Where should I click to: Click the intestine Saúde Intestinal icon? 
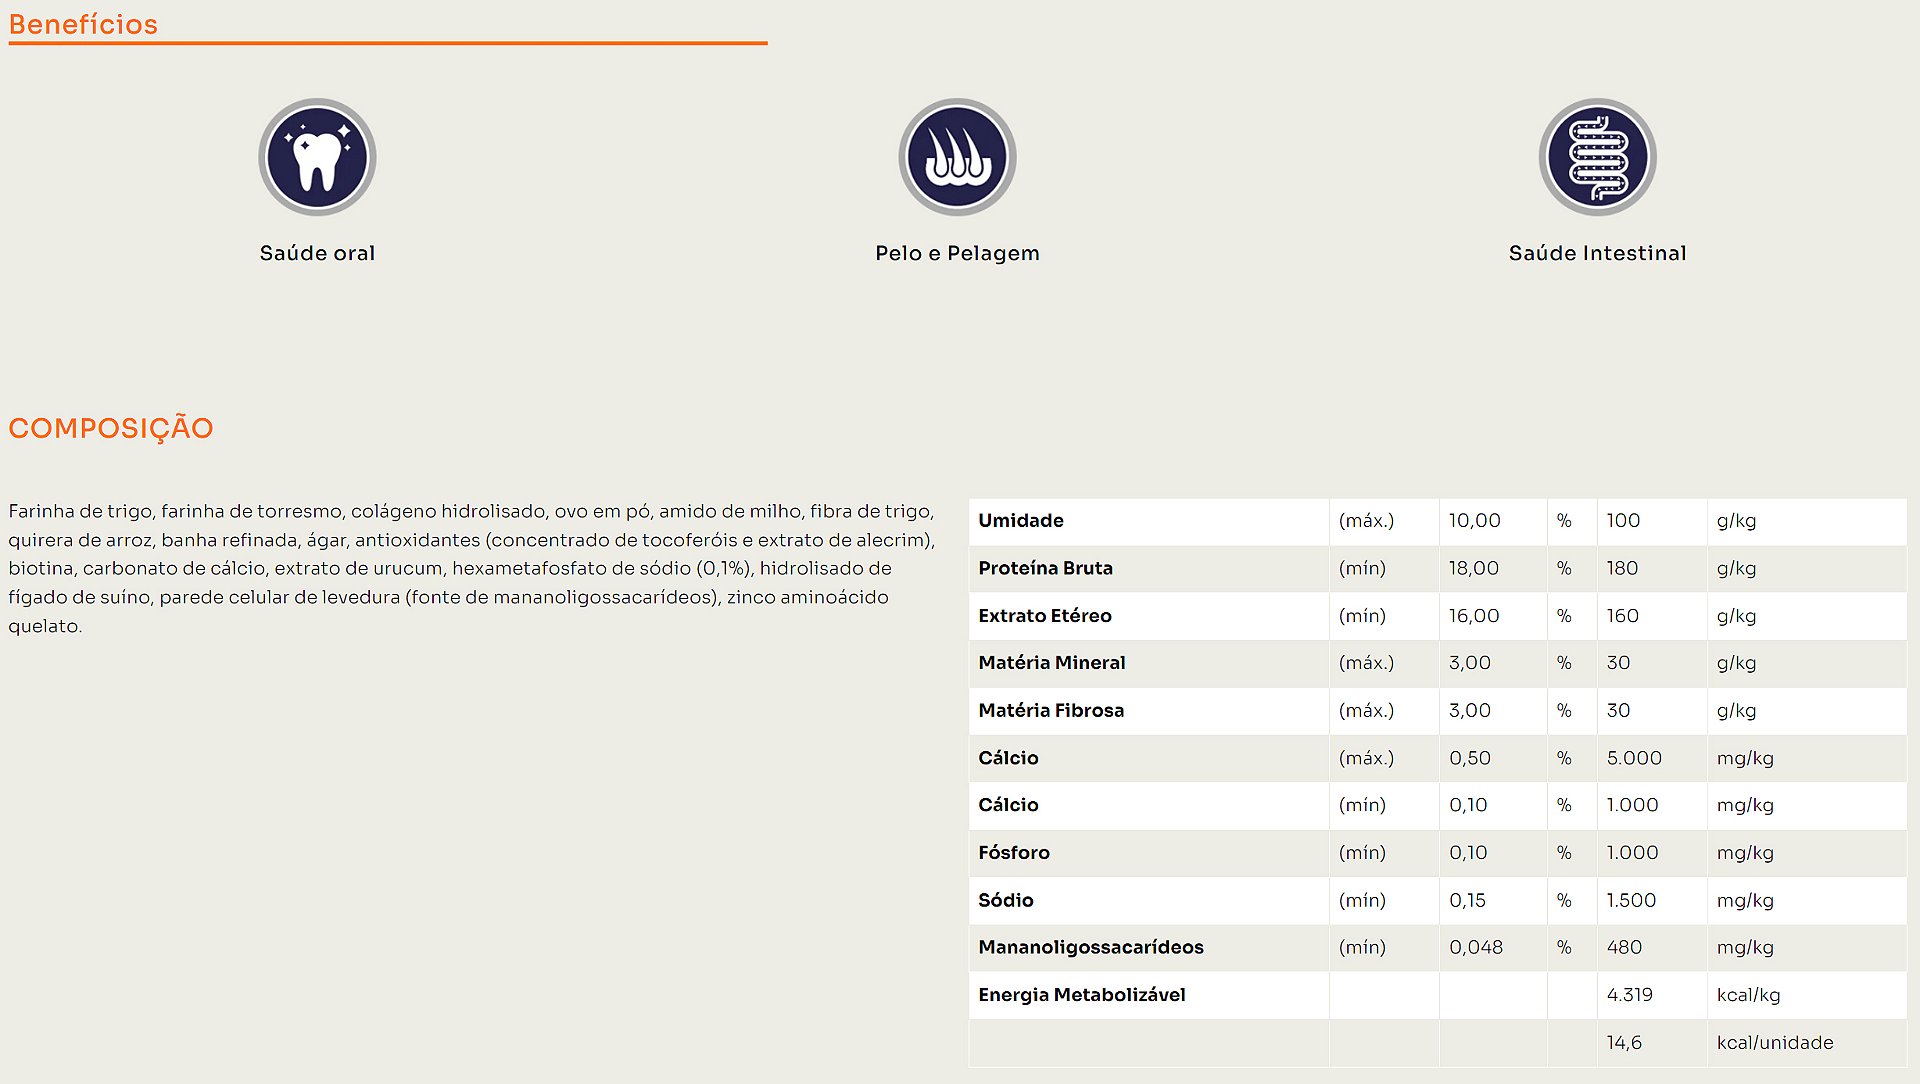[1597, 157]
